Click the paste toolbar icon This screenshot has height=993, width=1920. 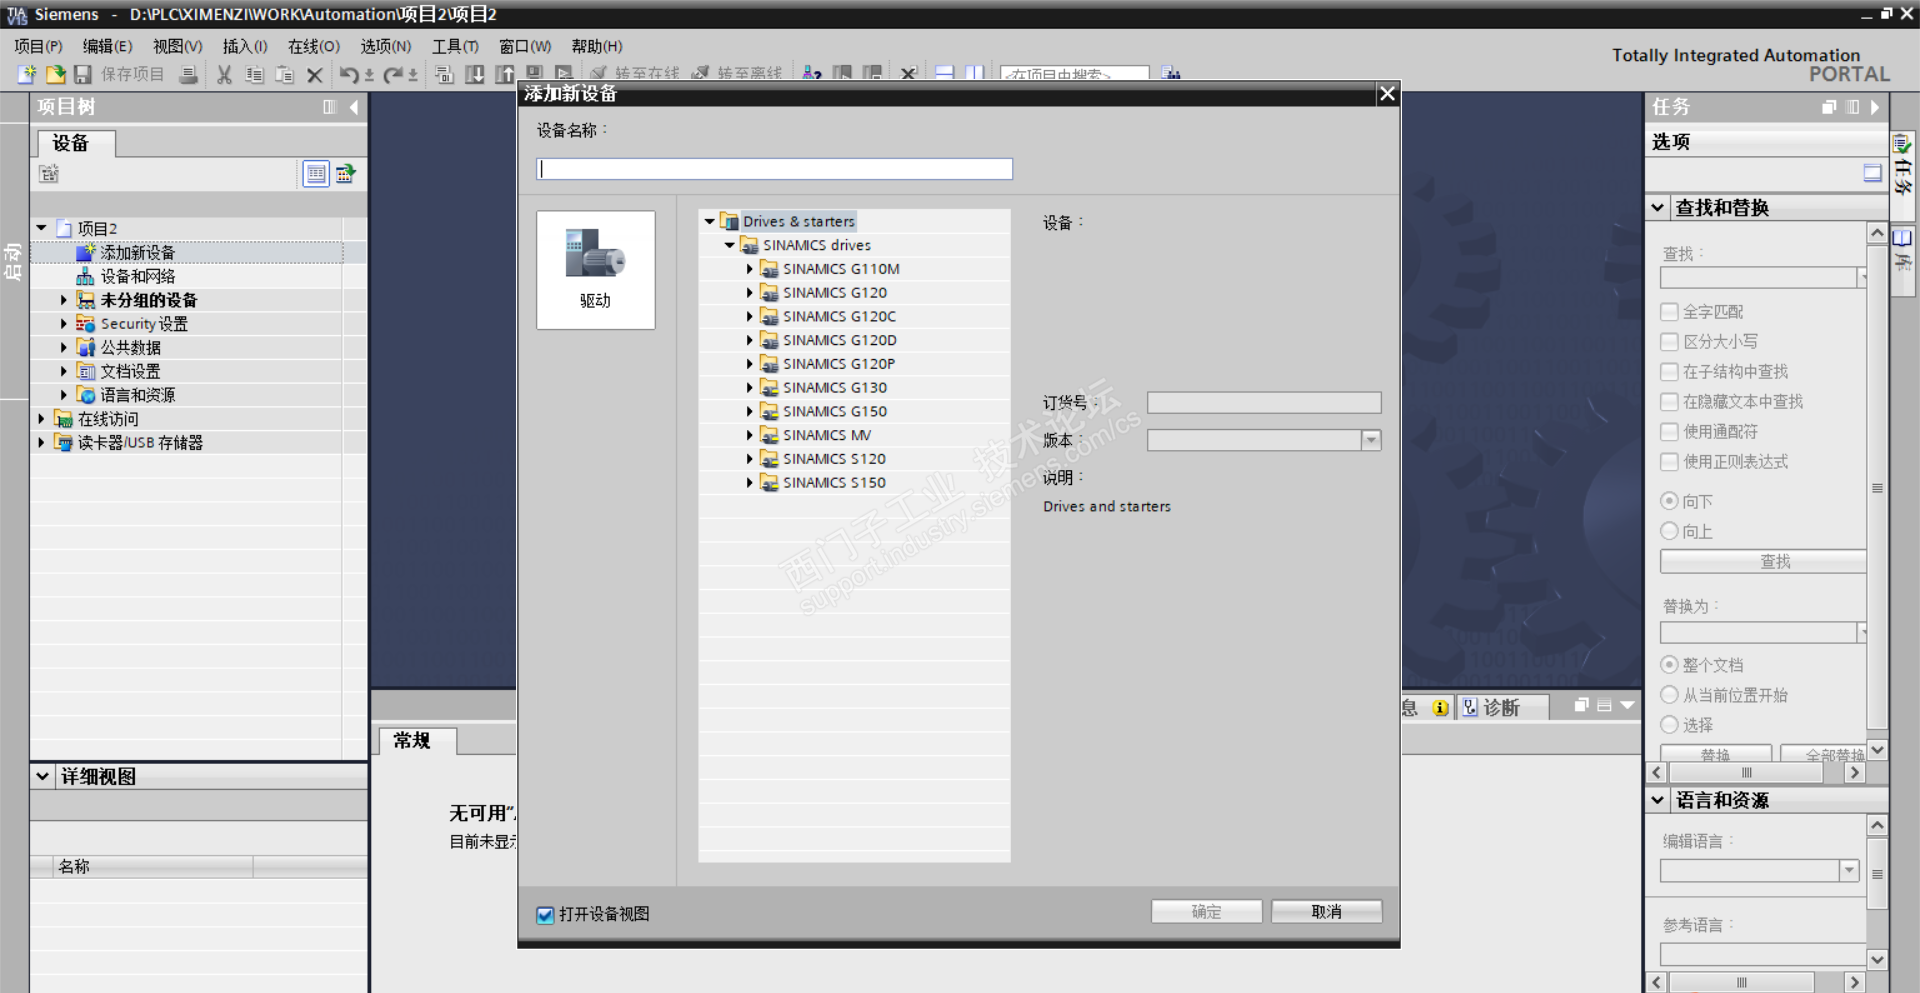pyautogui.click(x=285, y=74)
